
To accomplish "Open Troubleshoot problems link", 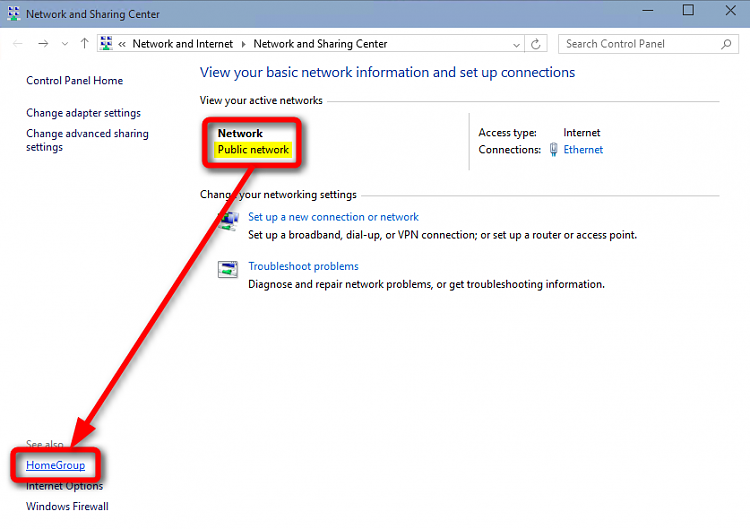I will pyautogui.click(x=303, y=266).
